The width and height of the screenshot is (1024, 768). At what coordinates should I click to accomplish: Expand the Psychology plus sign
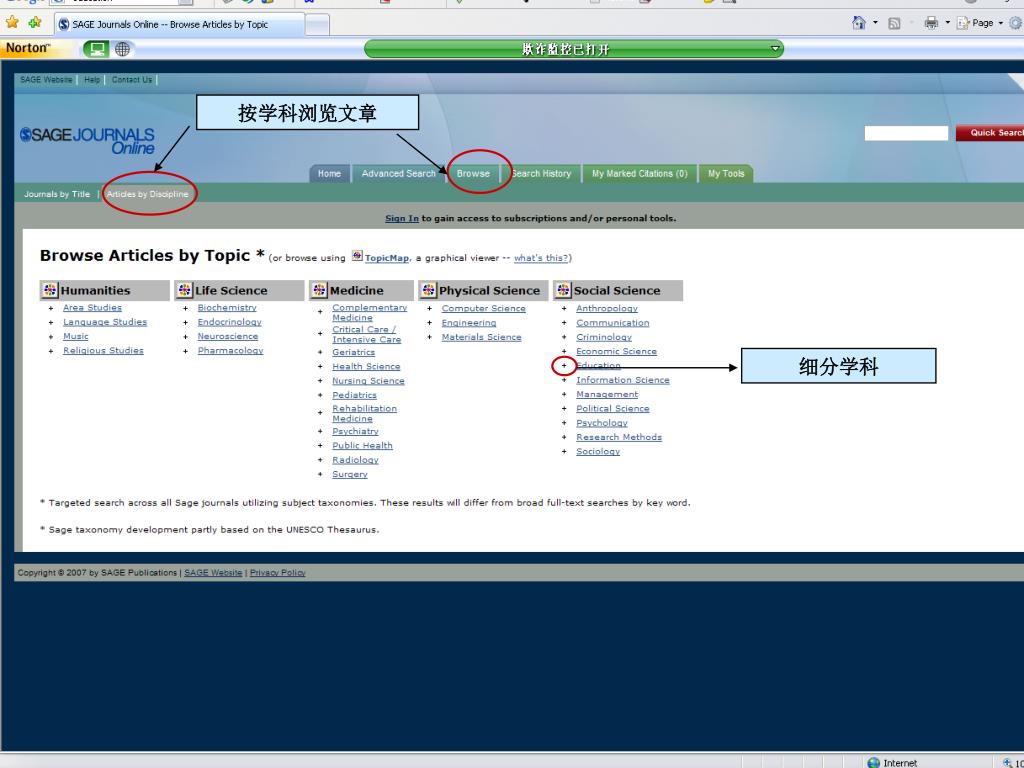pos(564,423)
